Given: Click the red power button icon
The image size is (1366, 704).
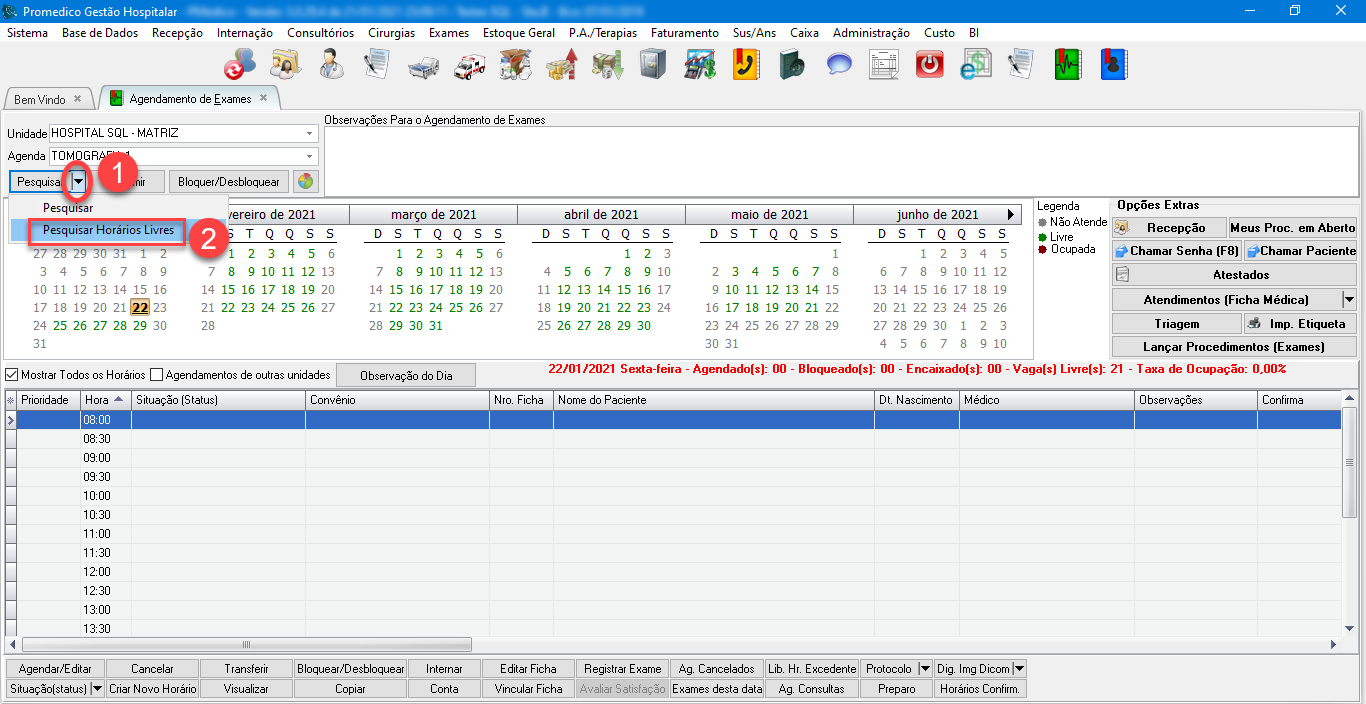Looking at the screenshot, I should (x=929, y=66).
